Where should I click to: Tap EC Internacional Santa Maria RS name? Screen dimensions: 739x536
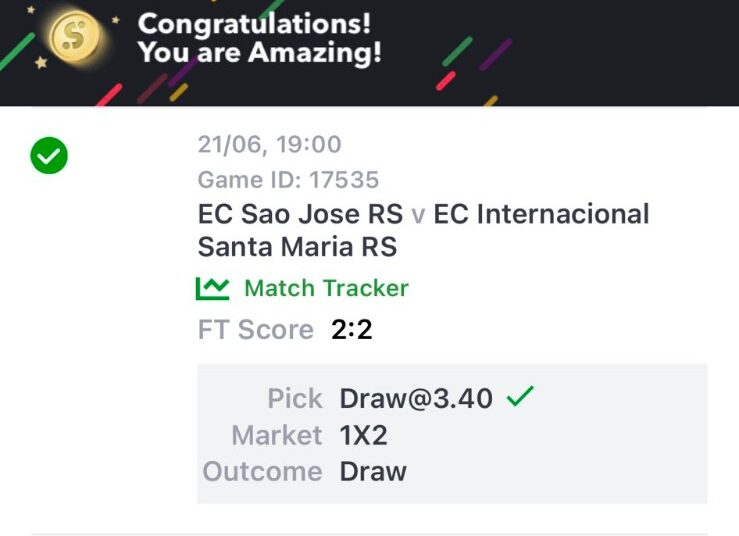tap(423, 230)
